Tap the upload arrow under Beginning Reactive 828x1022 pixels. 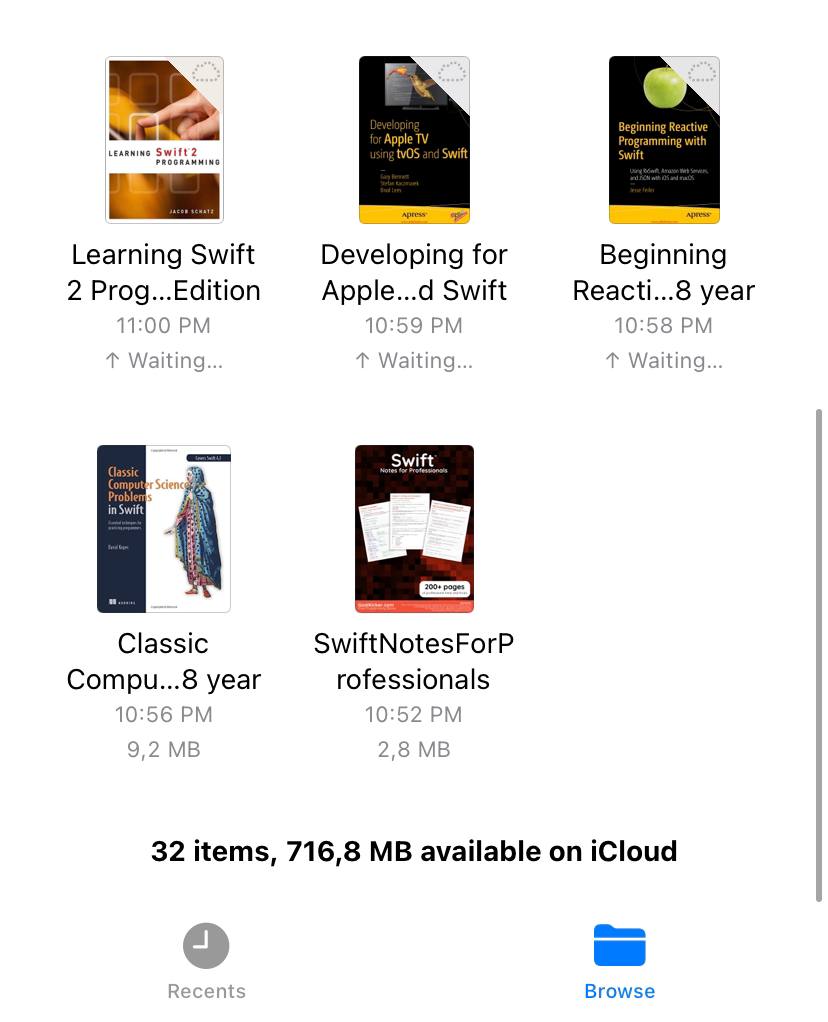[x=612, y=360]
